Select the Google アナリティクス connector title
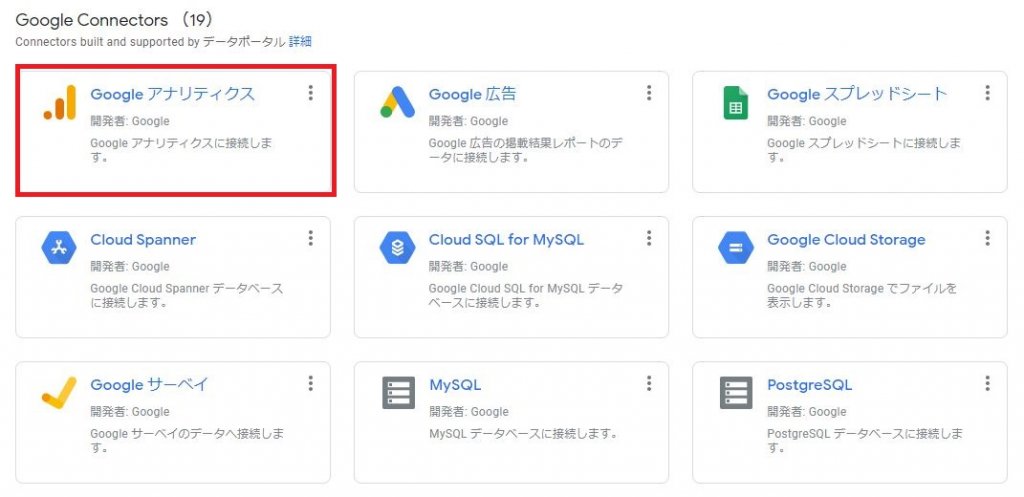1024x497 pixels. point(172,95)
